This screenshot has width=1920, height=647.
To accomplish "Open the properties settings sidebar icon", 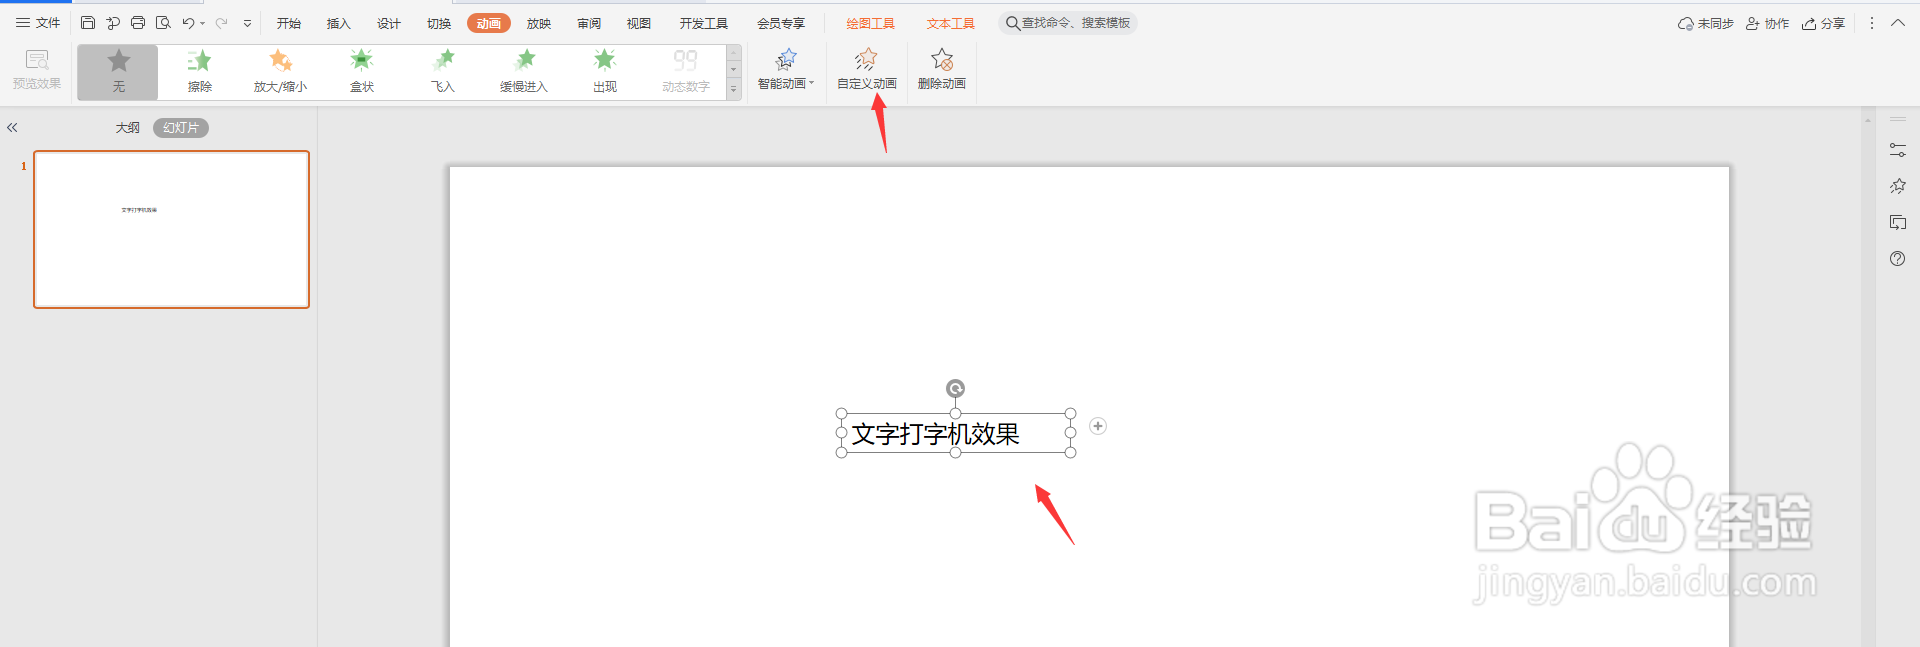I will click(1898, 150).
